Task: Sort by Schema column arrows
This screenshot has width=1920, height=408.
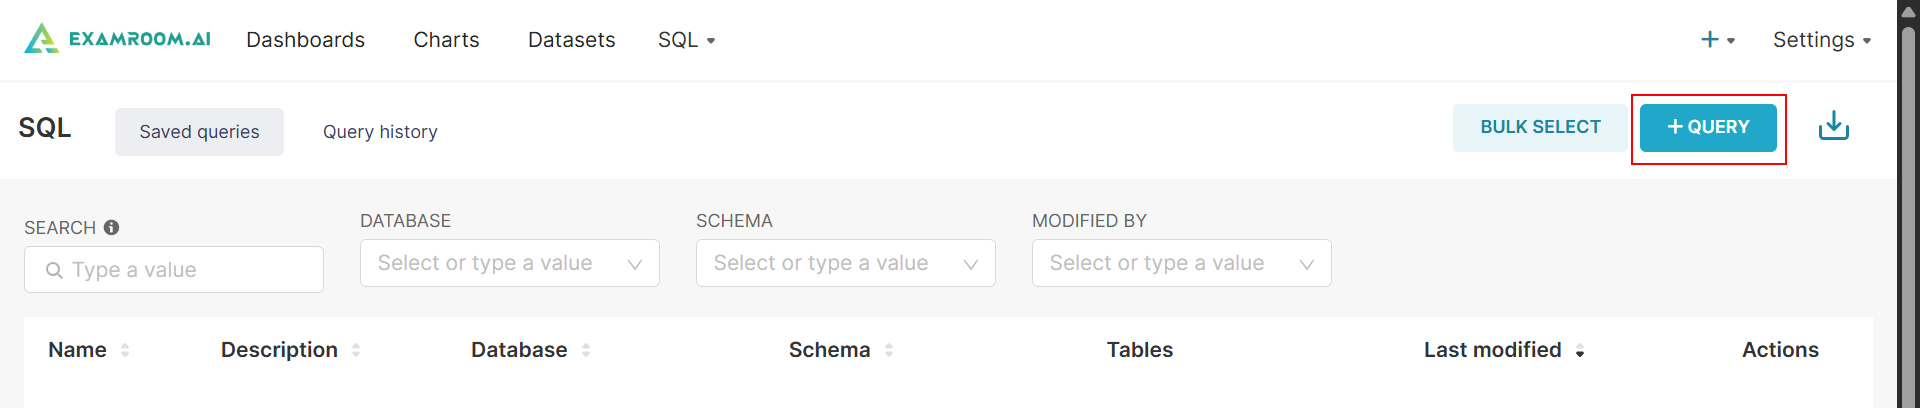Action: 889,350
